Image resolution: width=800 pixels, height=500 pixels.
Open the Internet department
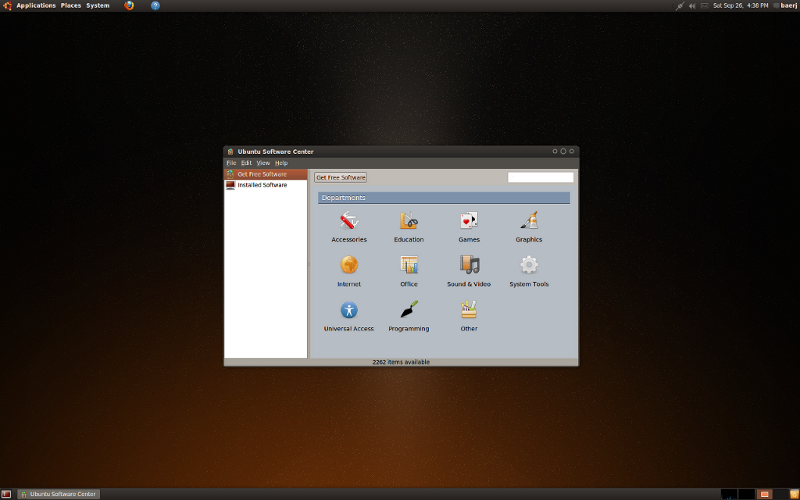pyautogui.click(x=349, y=271)
